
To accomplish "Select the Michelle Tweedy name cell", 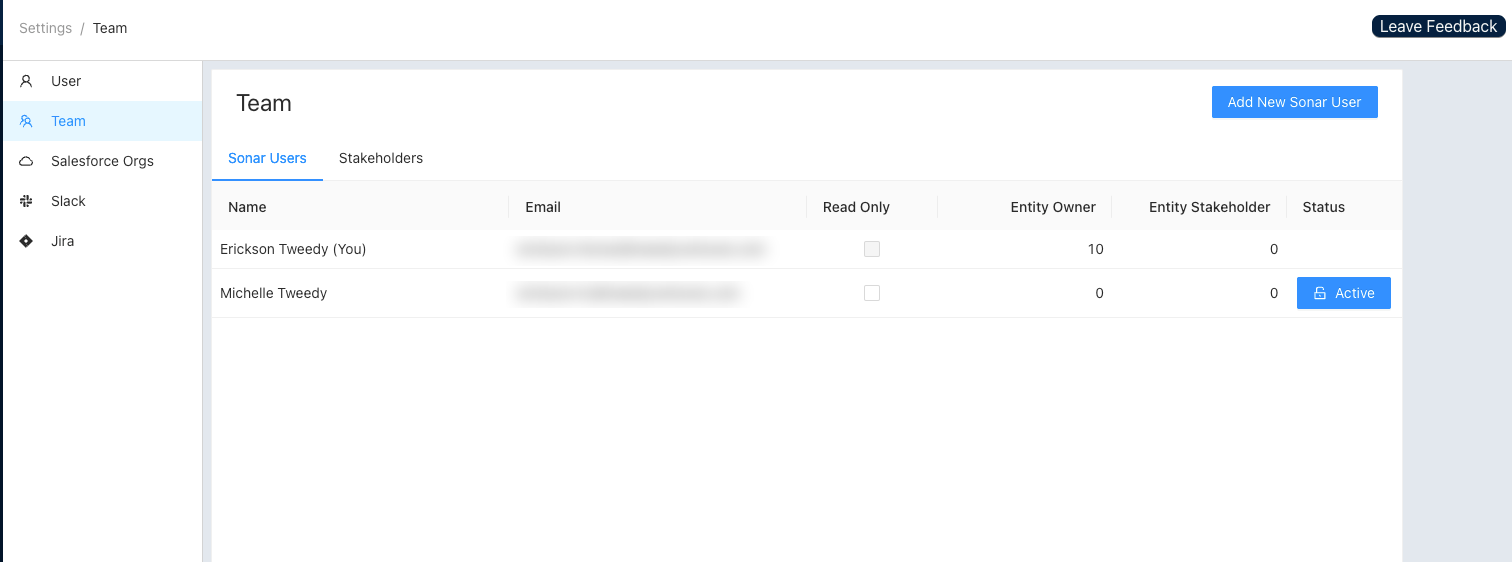I will 274,293.
